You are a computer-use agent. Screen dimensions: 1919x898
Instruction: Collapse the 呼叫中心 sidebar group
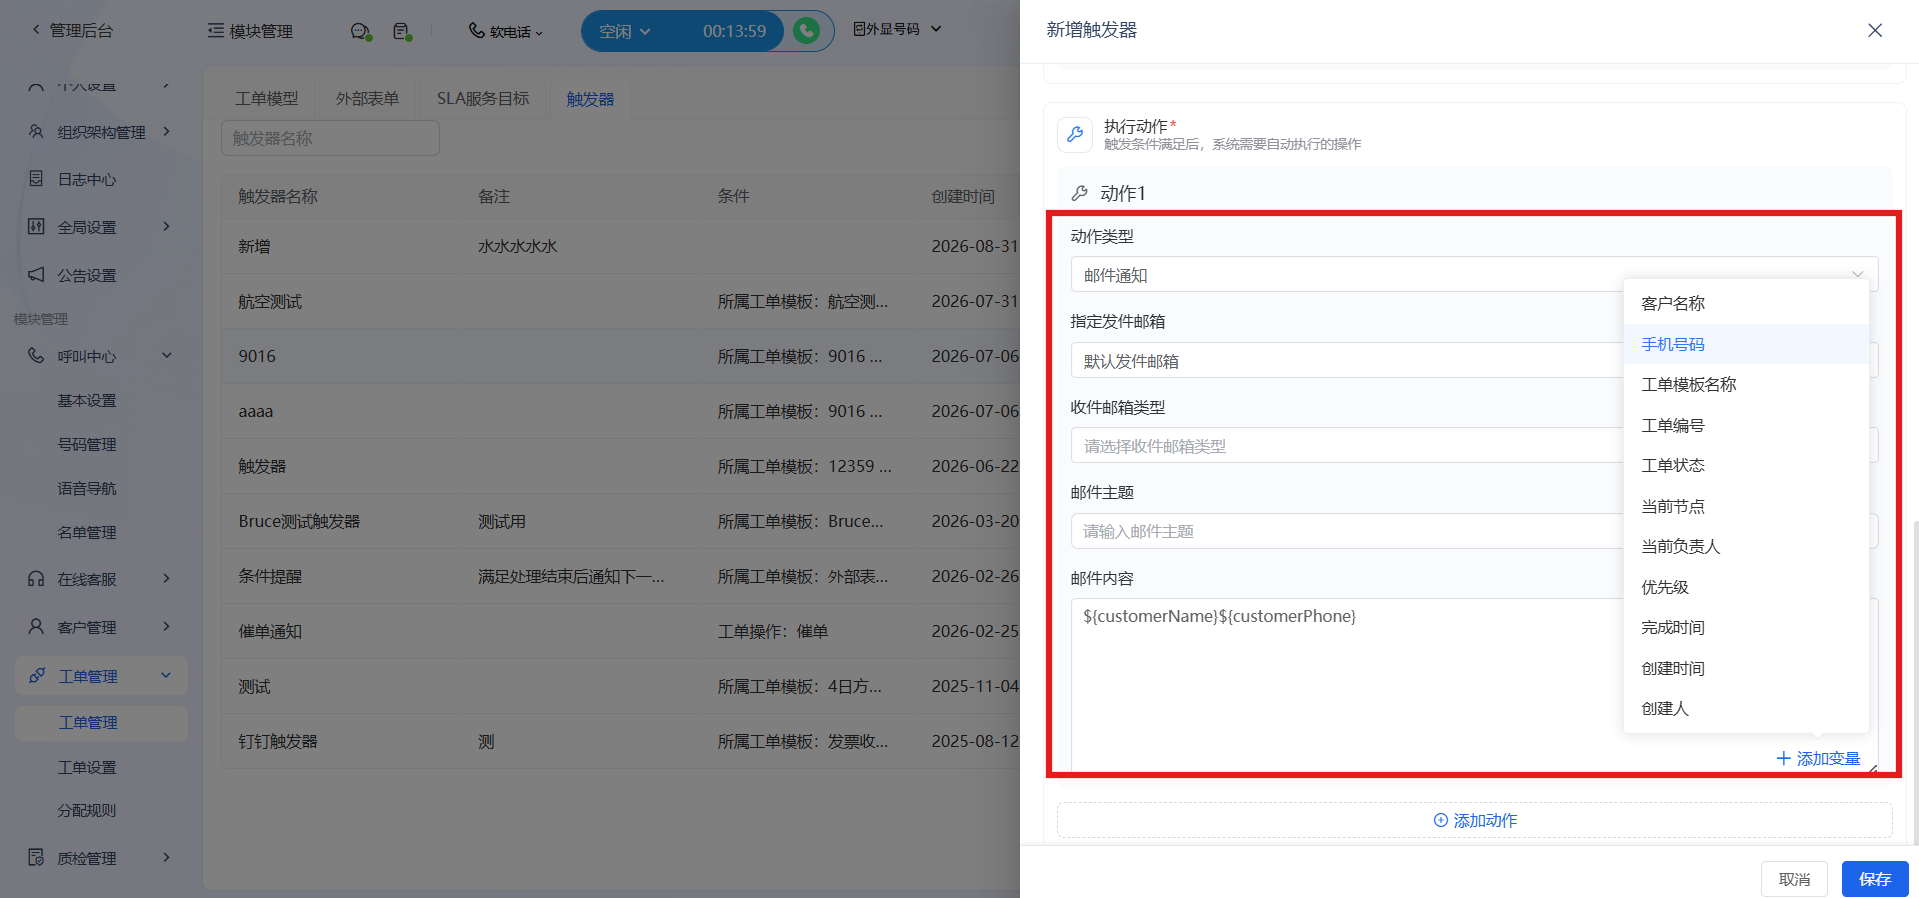point(167,356)
